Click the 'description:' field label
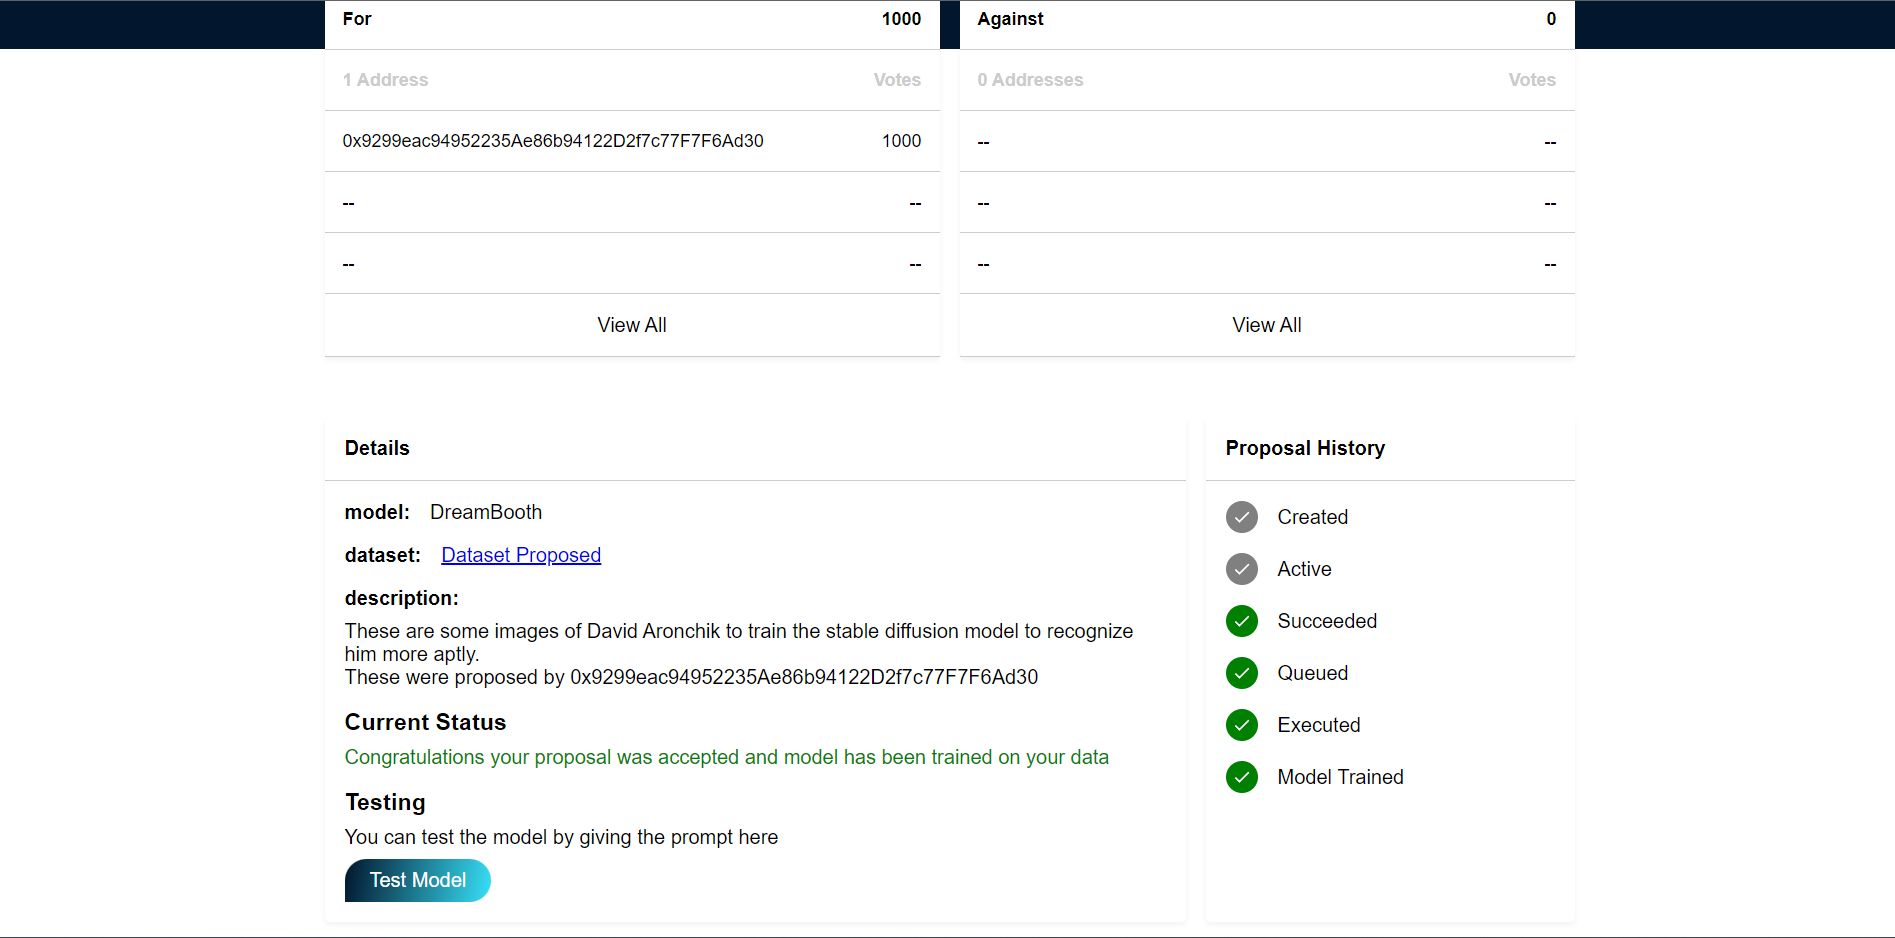Screen dimensions: 1895x938 (x=401, y=598)
